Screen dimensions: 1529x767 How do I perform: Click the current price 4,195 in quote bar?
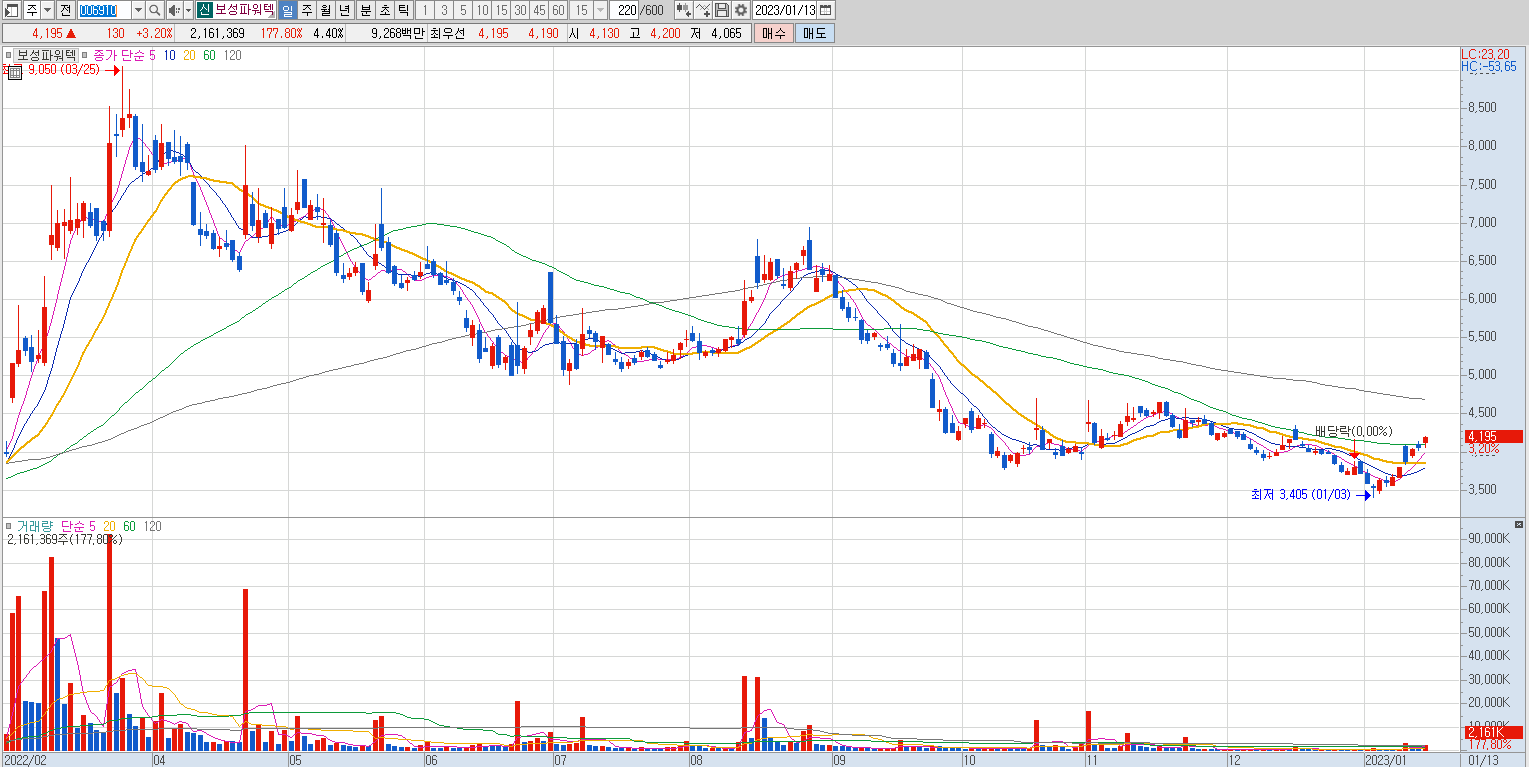(x=48, y=33)
